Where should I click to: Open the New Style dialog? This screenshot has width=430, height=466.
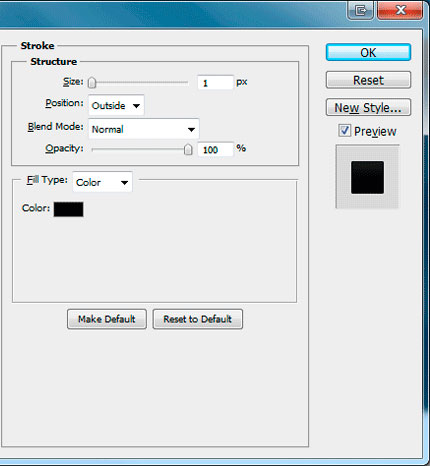(x=368, y=107)
